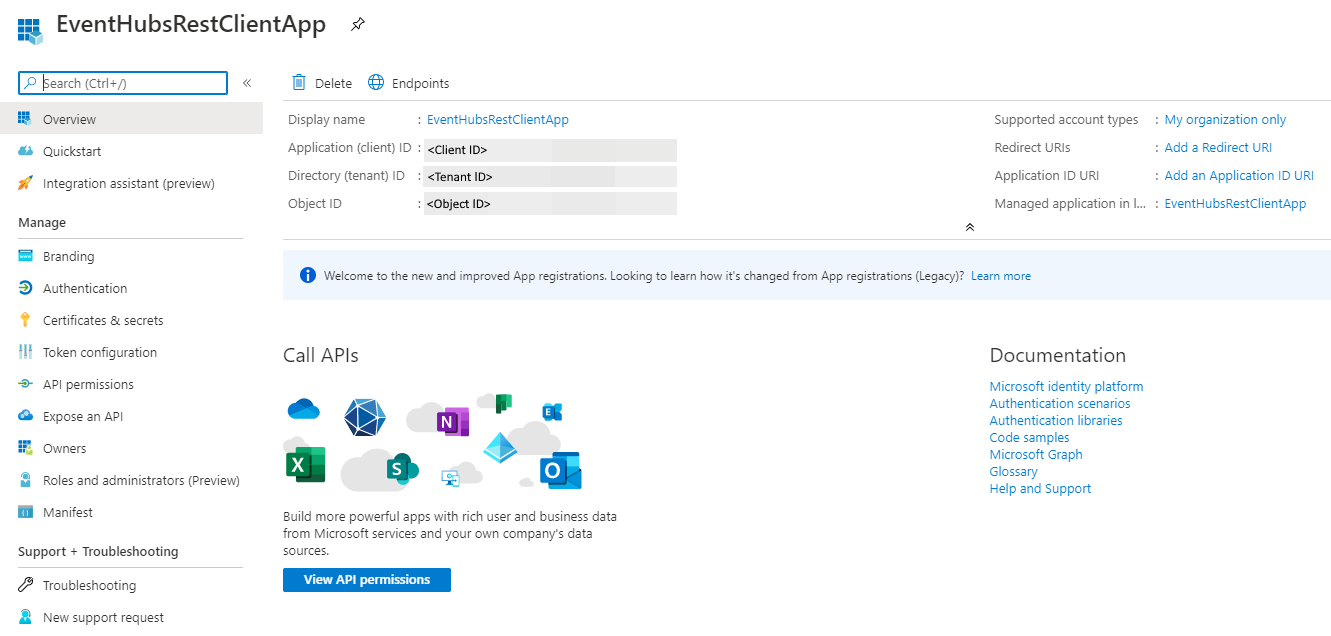Open managed application EventHubsRestClientApp link
Screen dimensions: 1331x636
[1235, 203]
